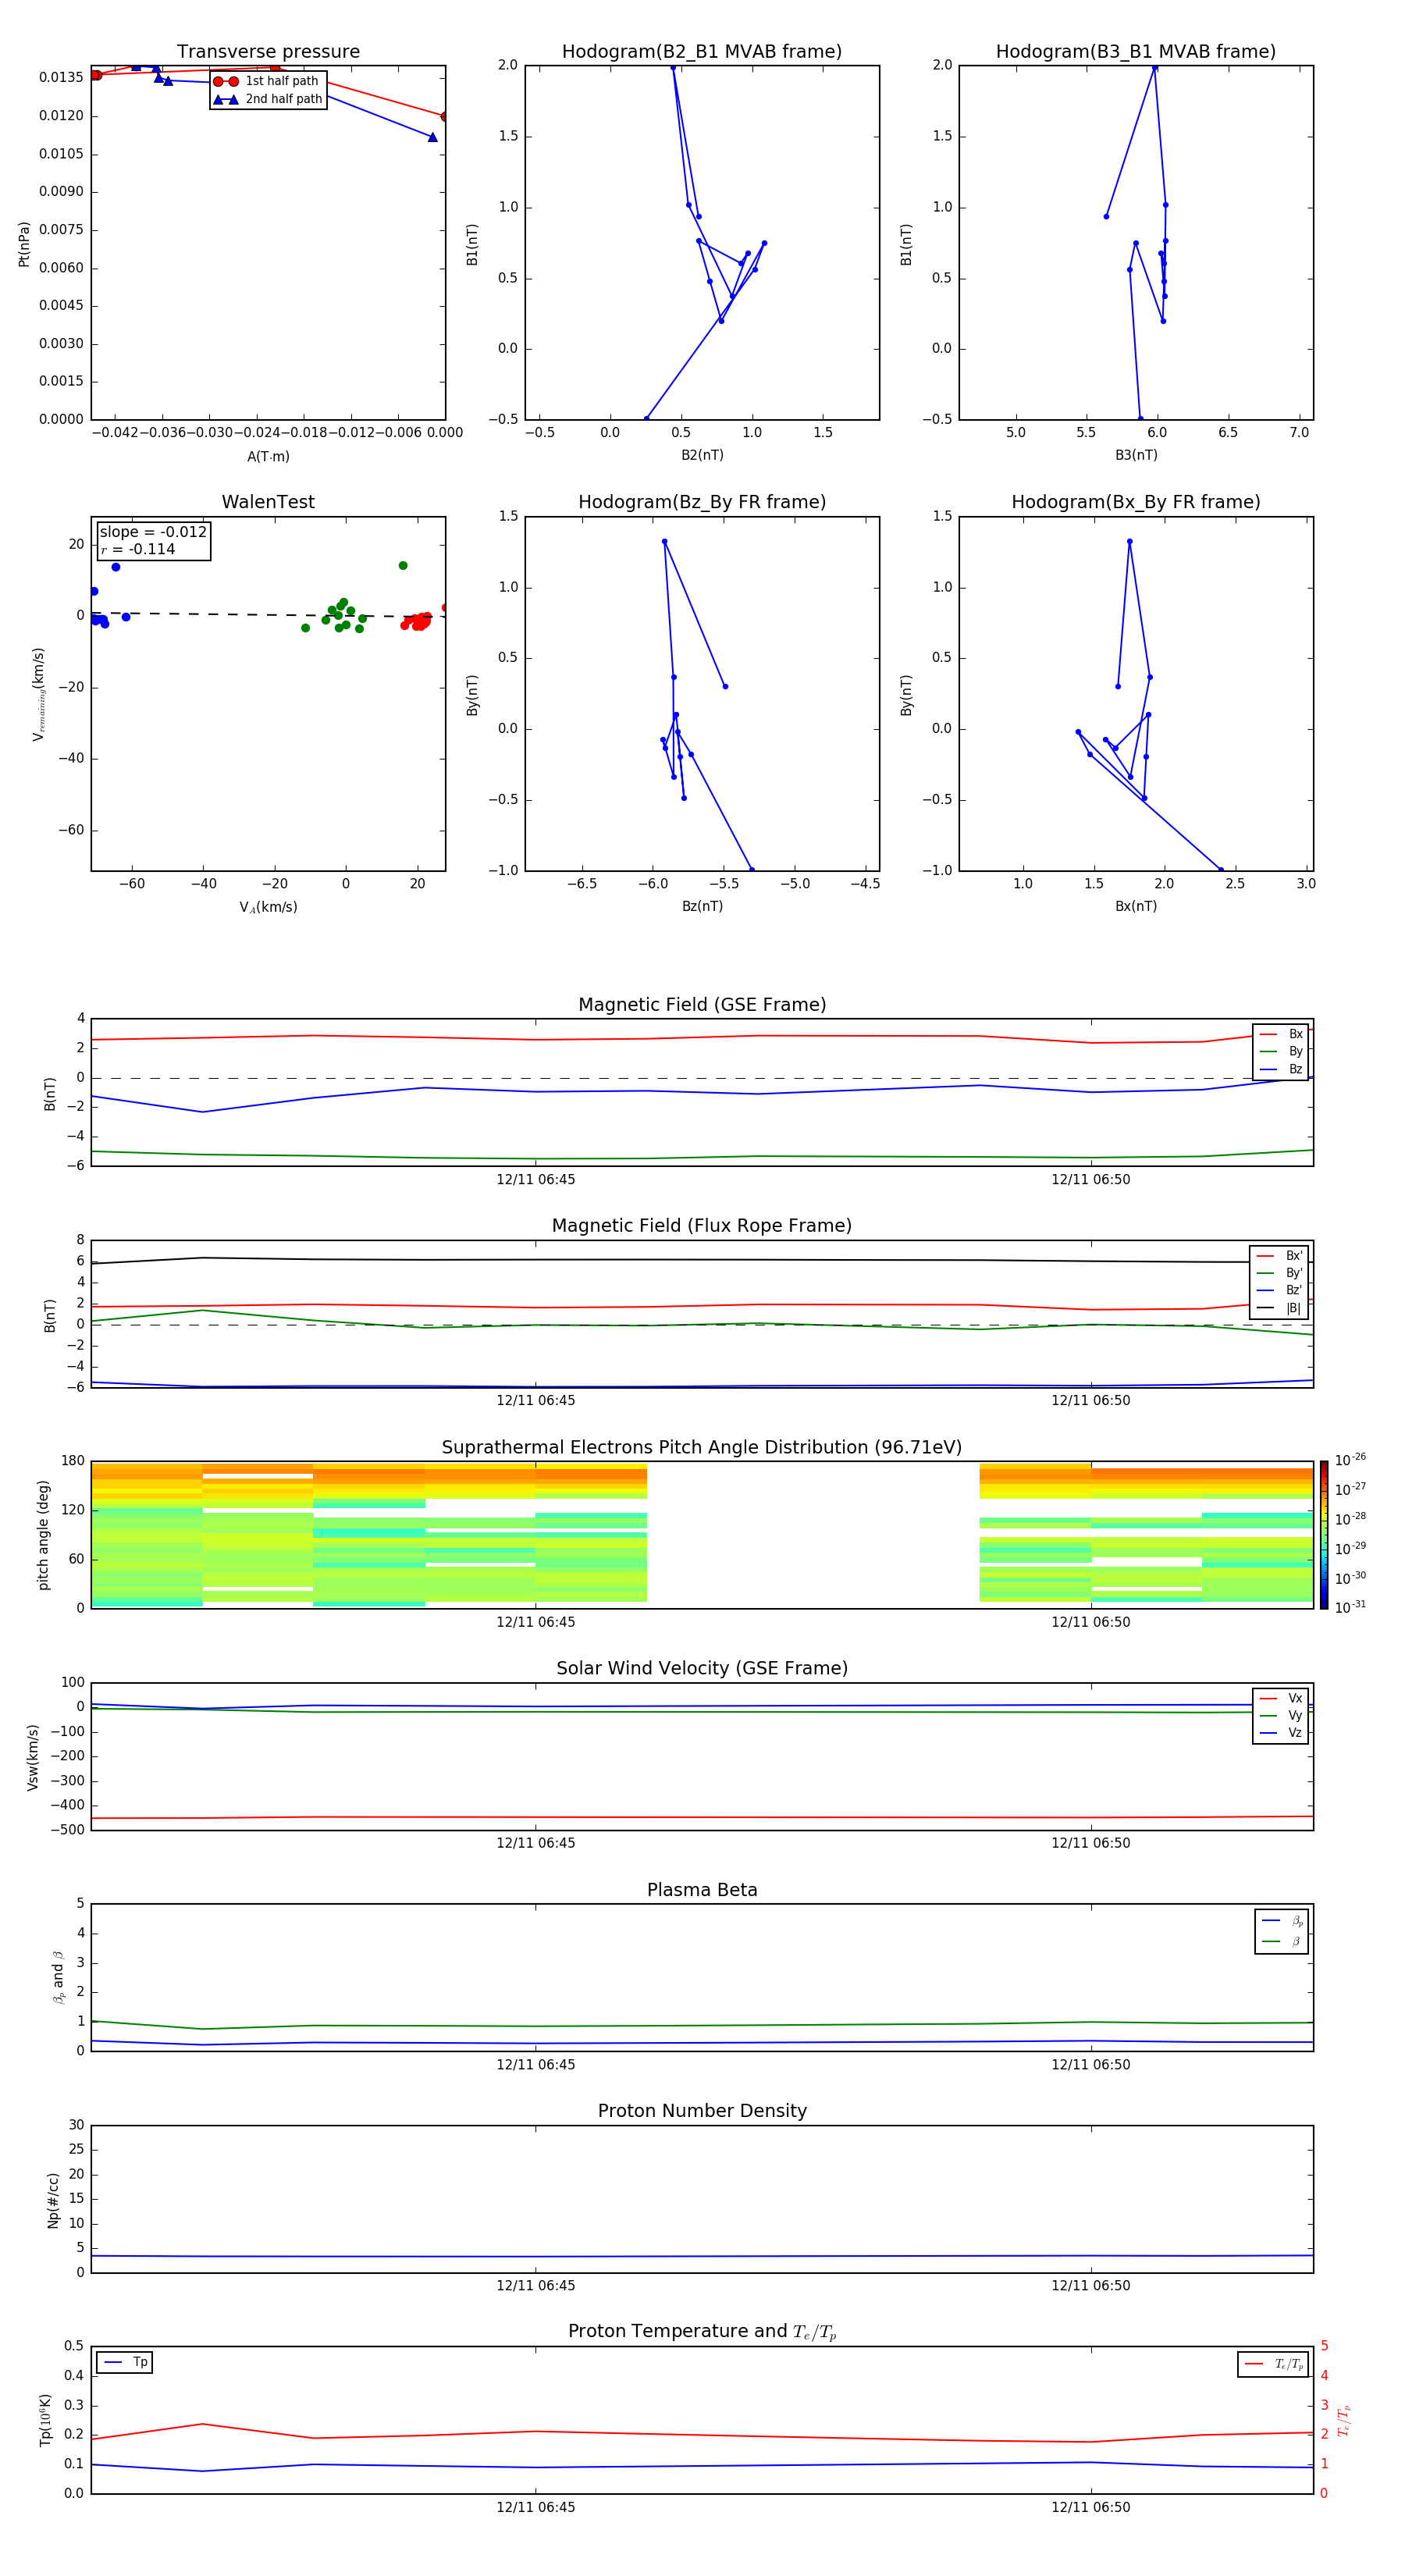The width and height of the screenshot is (1405, 2576).
Task: Click the |B| legend entry in flux rope plot
Action: click(x=1279, y=1308)
